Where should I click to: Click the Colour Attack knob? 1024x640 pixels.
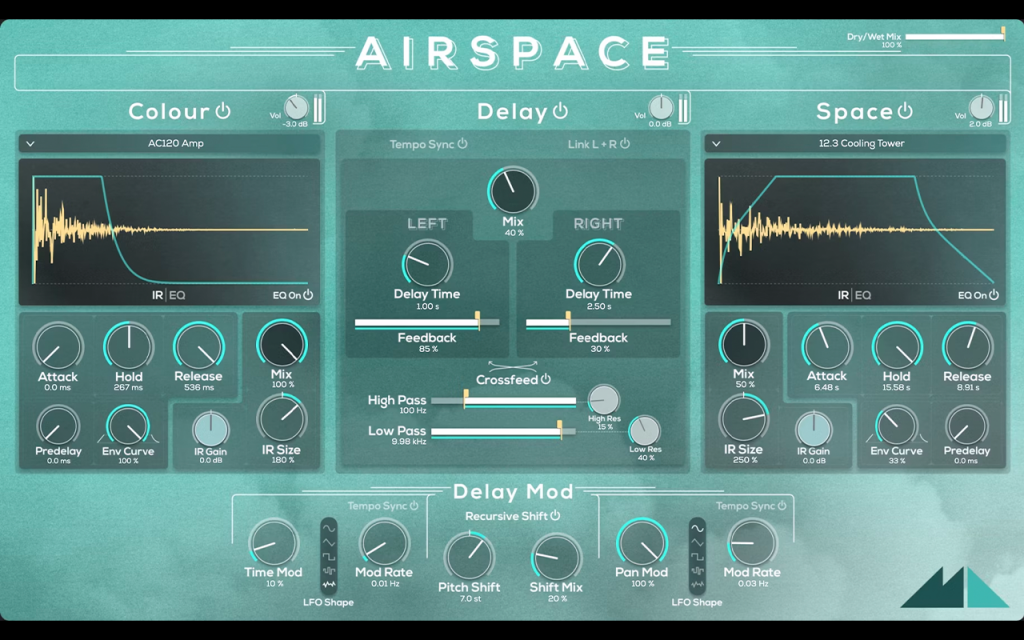point(58,347)
